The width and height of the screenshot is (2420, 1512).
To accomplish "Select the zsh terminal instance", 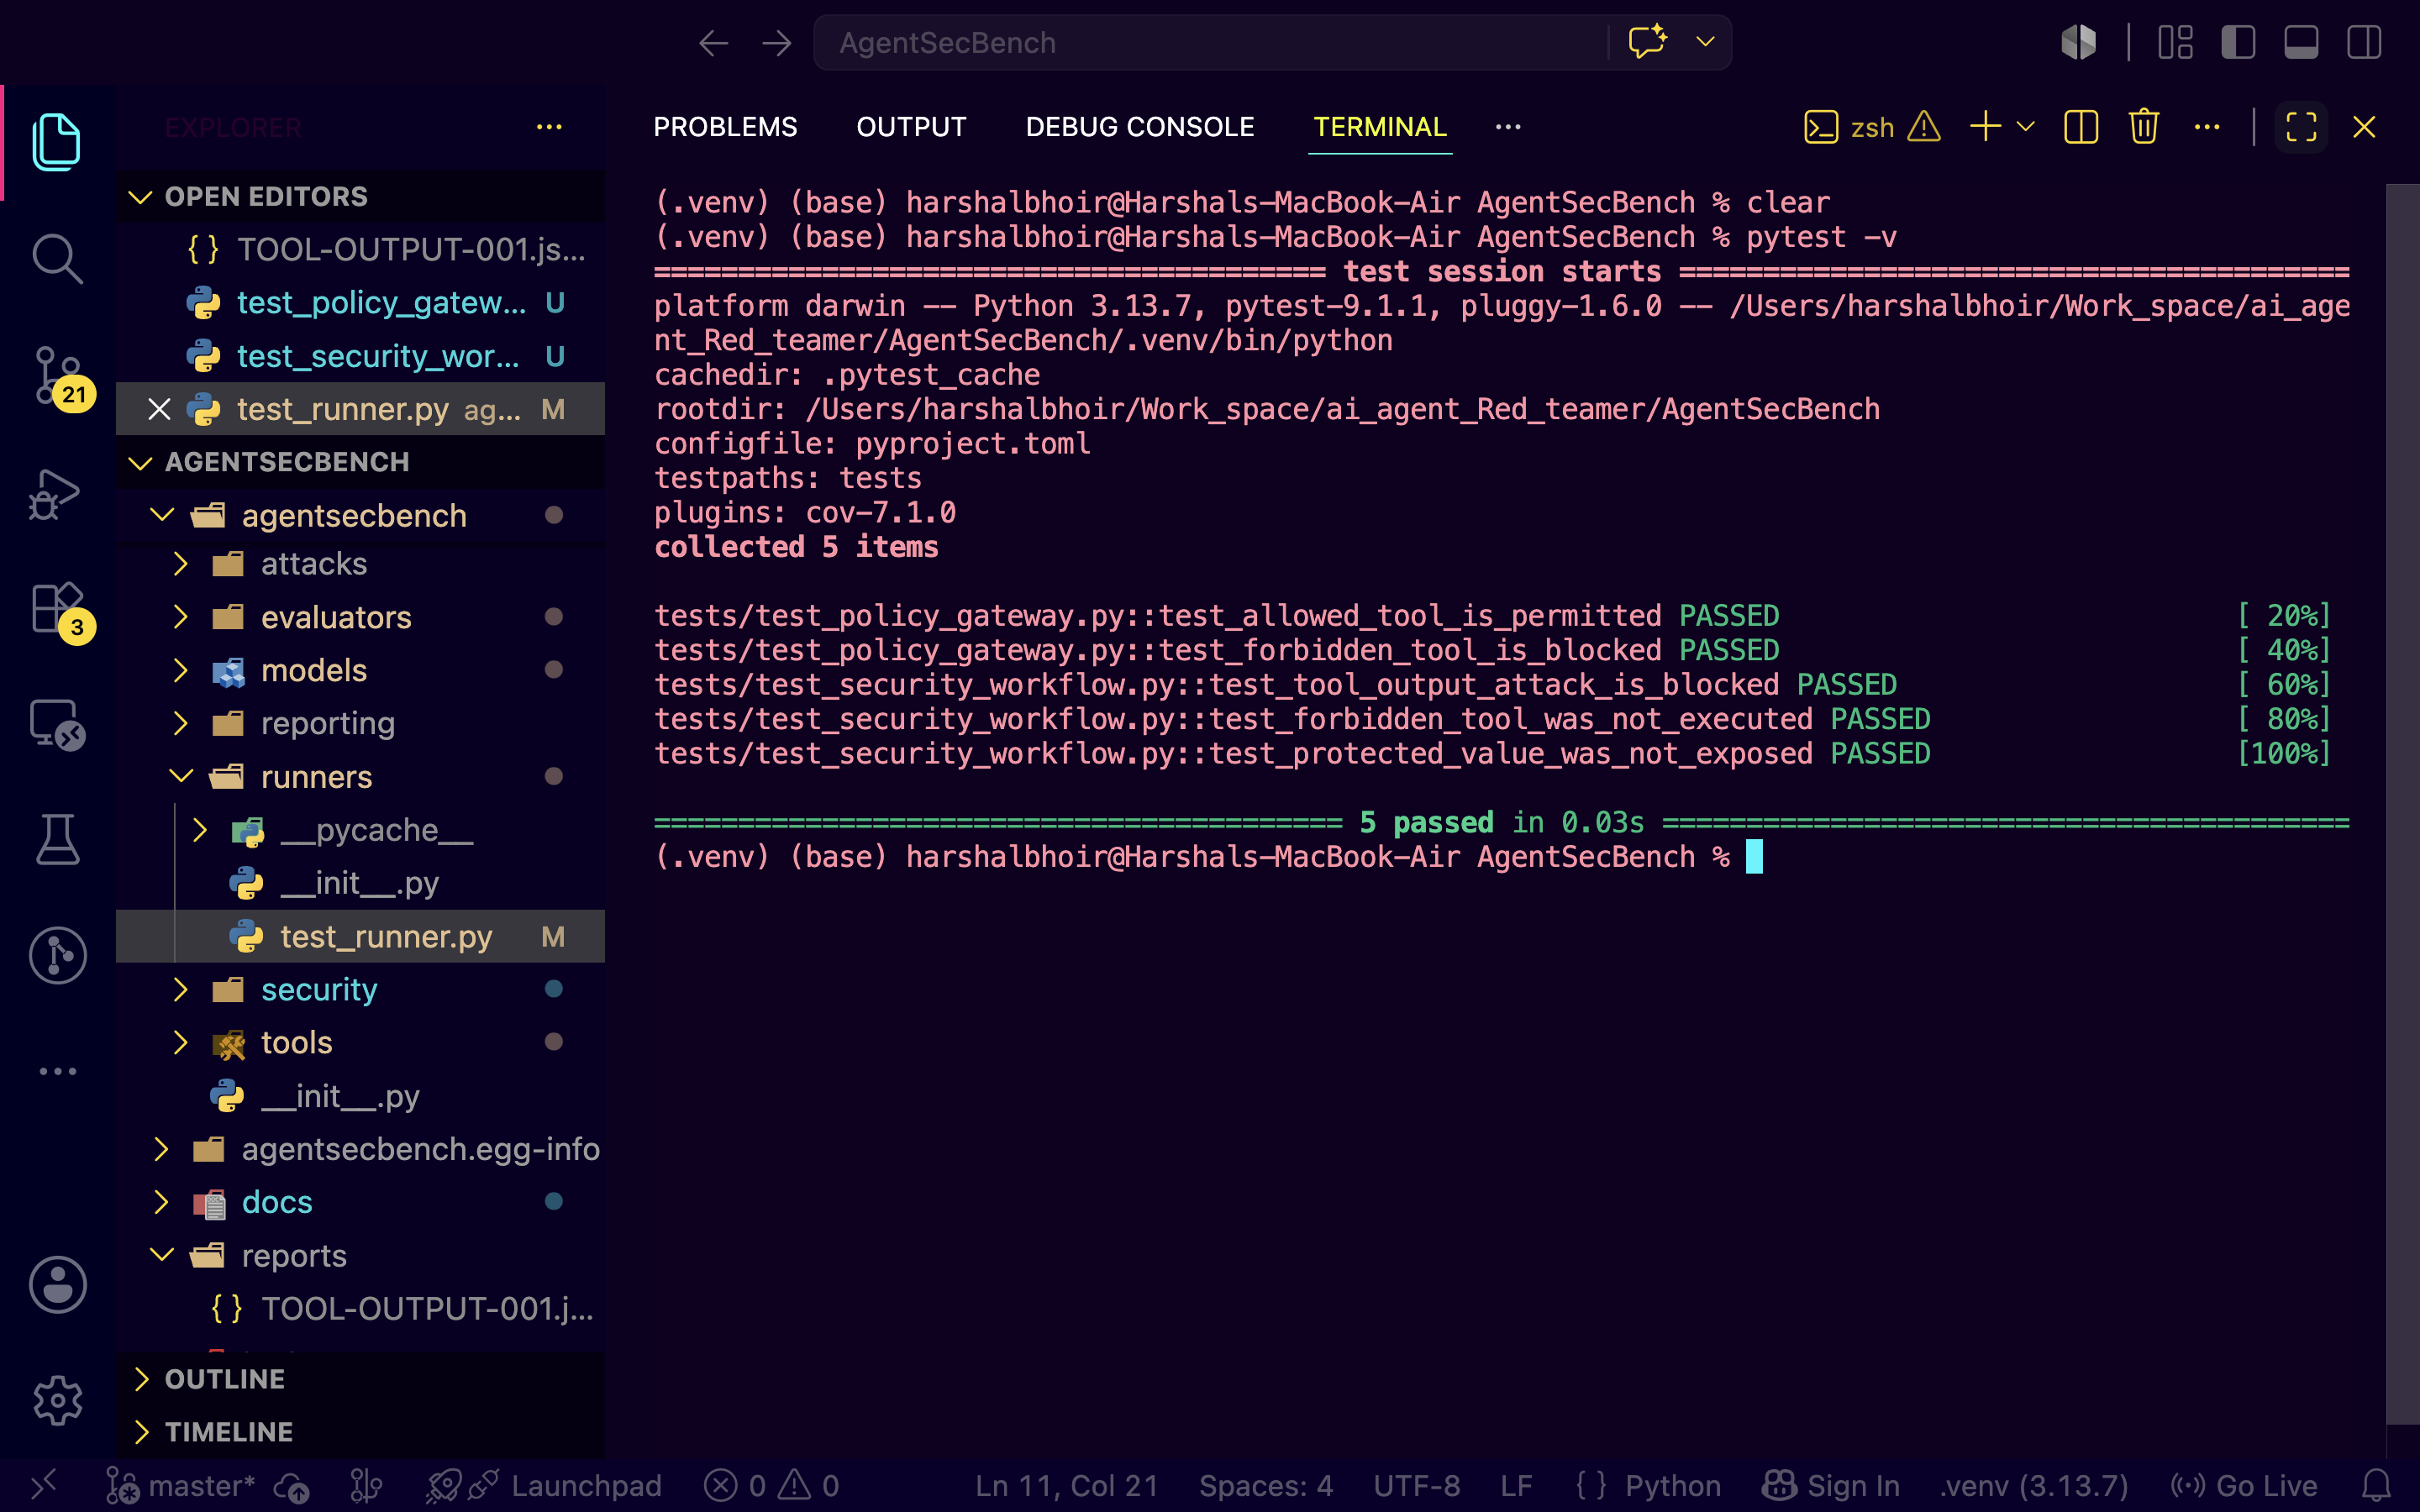I will [x=1872, y=127].
